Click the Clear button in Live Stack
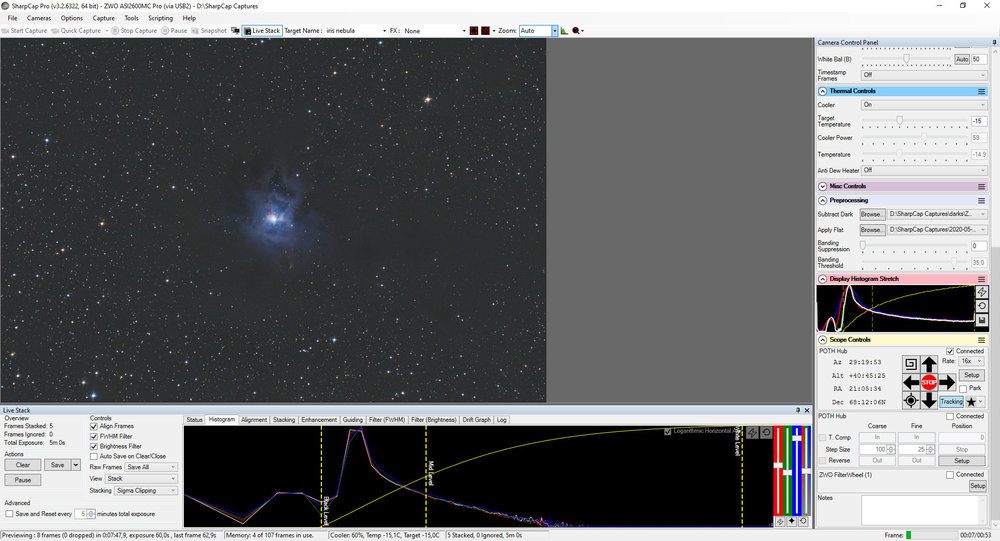Screen dimensions: 1000x541 point(22,465)
